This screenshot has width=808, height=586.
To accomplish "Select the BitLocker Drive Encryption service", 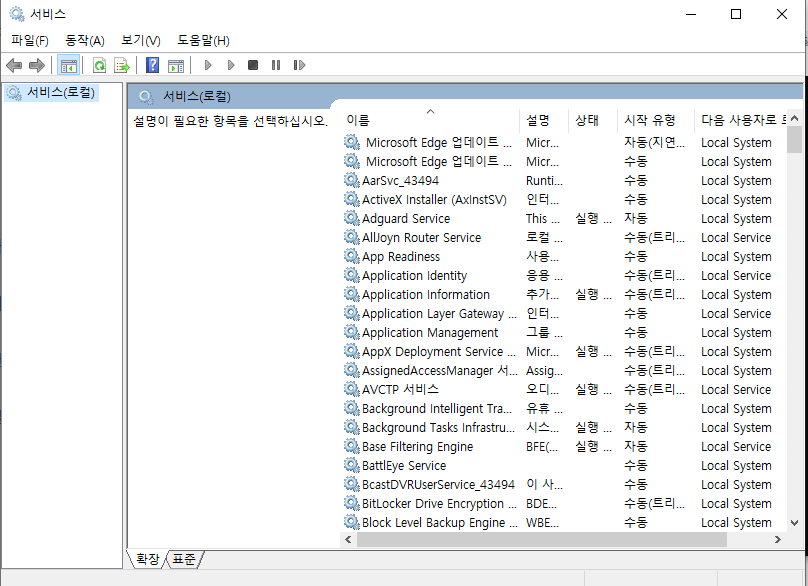I will 564,504.
